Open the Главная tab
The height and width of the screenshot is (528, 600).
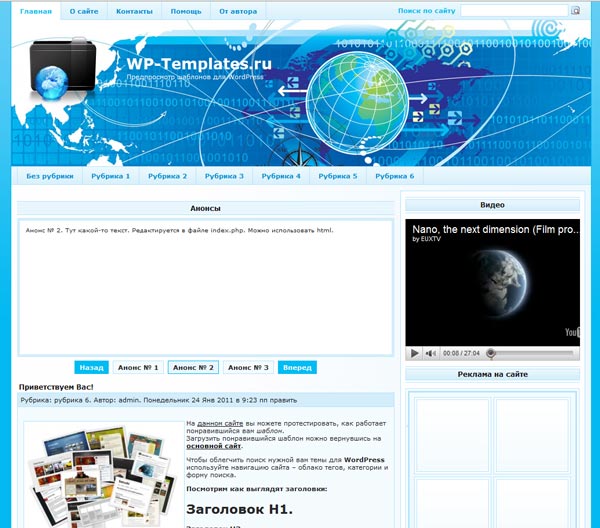tap(36, 11)
